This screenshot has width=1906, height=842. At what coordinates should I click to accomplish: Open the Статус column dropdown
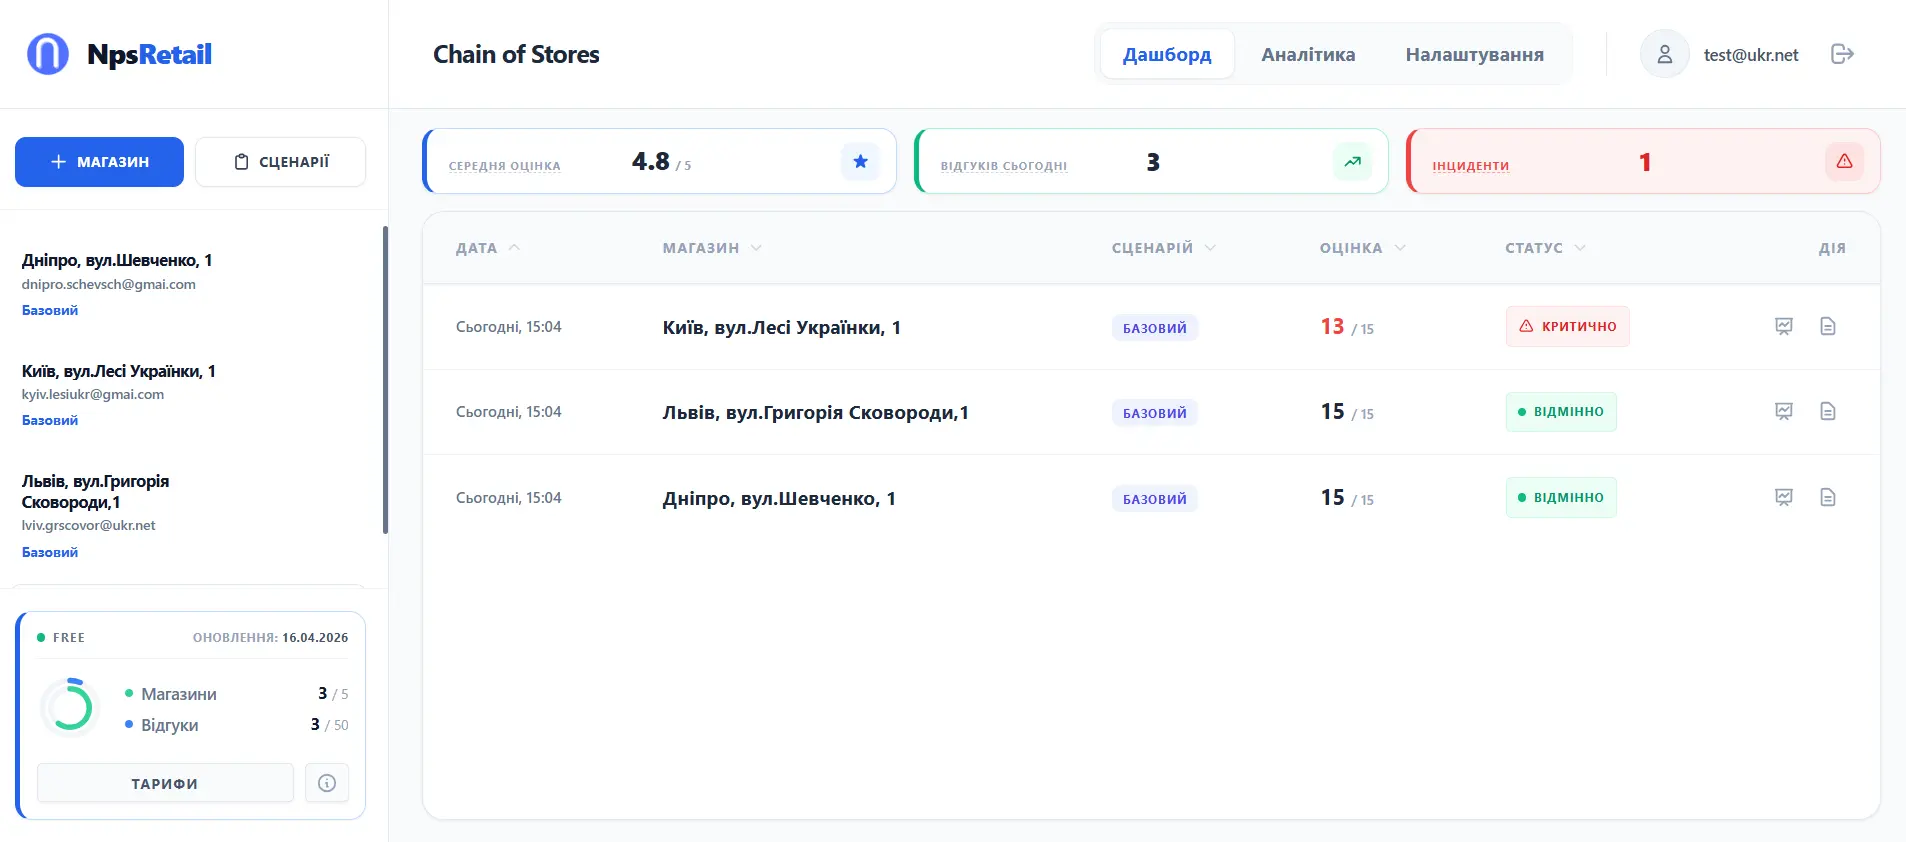(x=1580, y=248)
